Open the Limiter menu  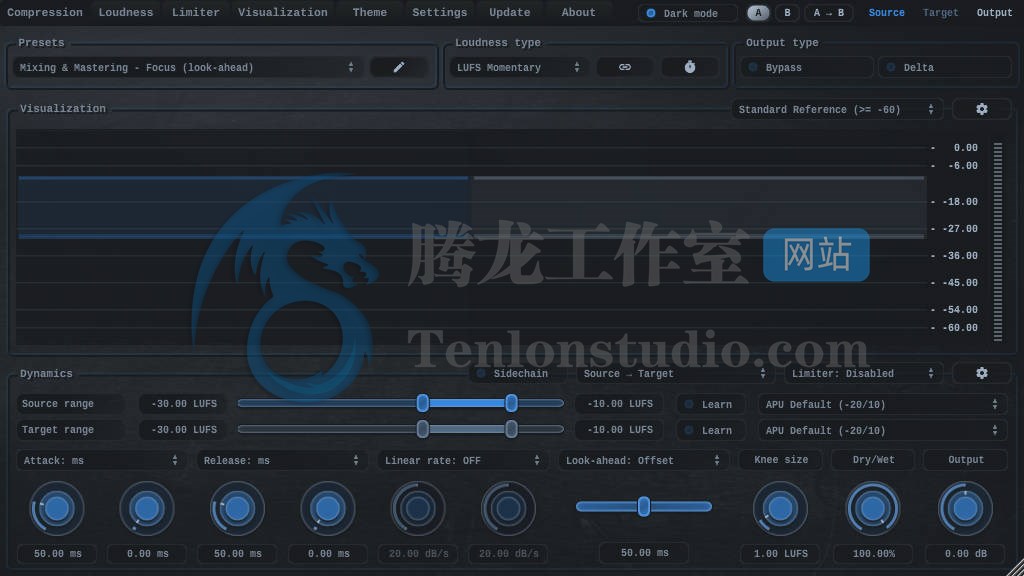coord(196,12)
